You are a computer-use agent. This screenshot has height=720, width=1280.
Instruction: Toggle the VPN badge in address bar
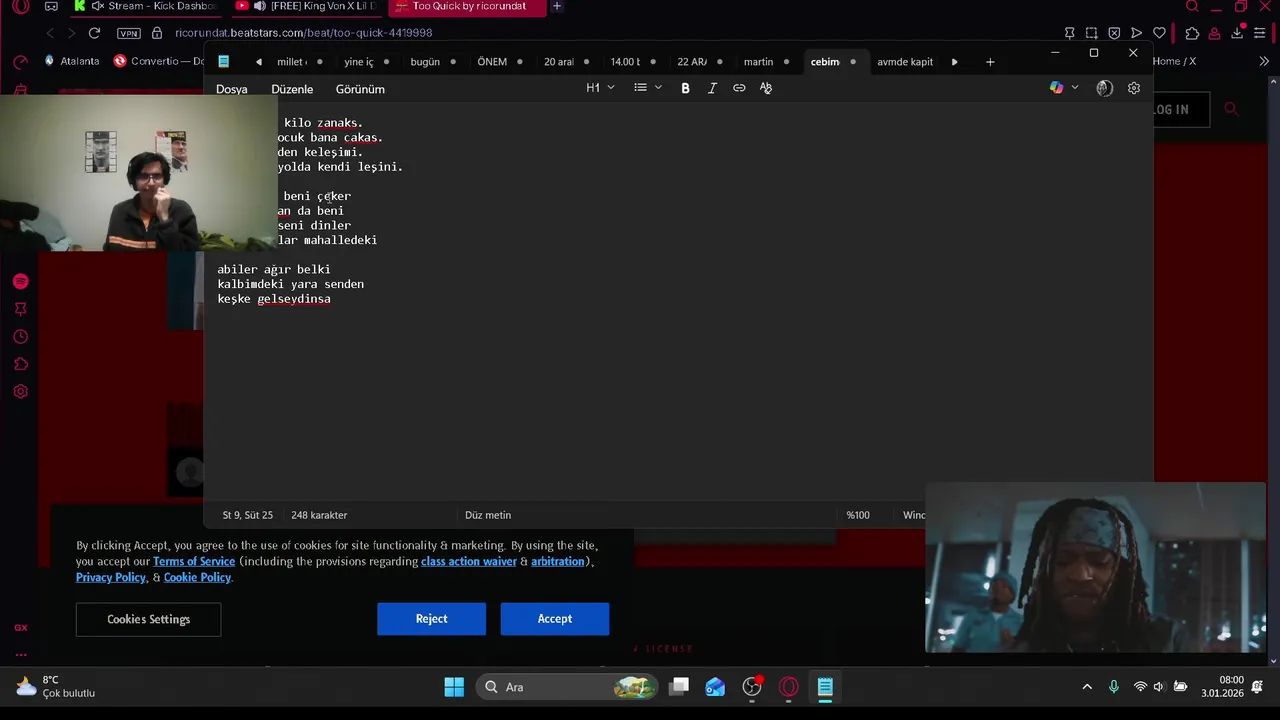(129, 33)
